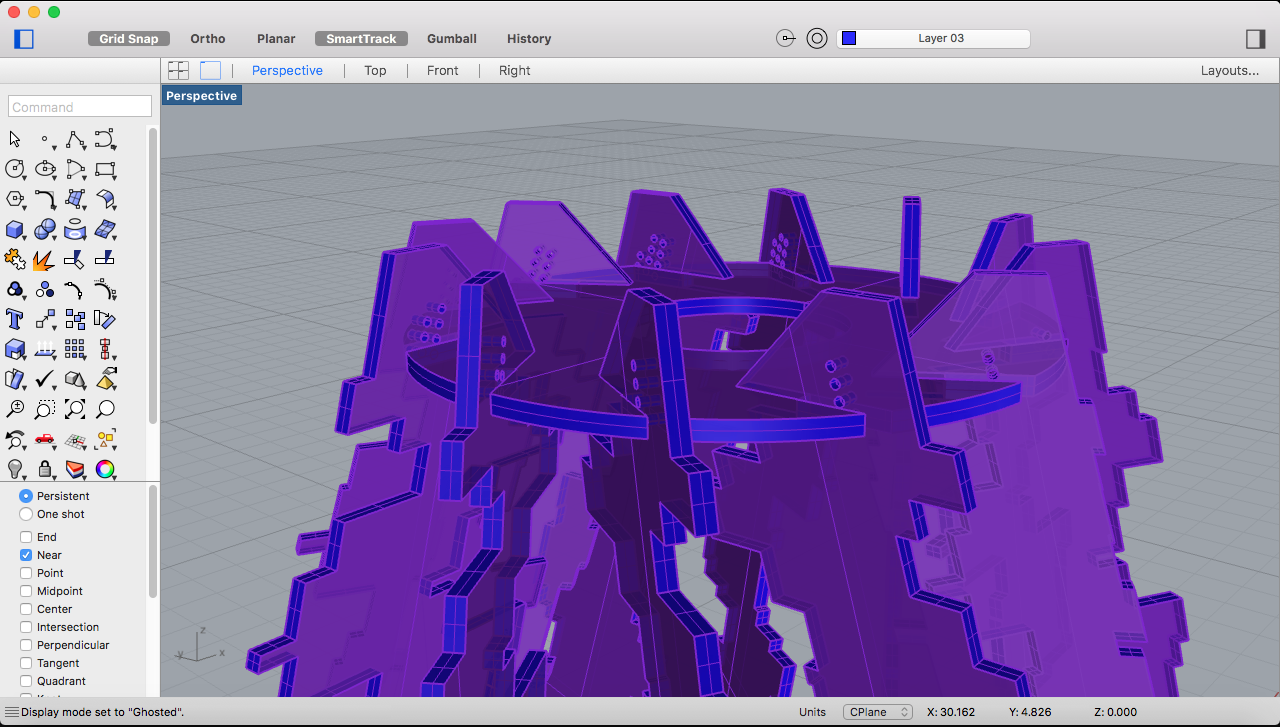1280x727 pixels.
Task: Open the Boolean Union spheres tool
Action: click(x=45, y=229)
